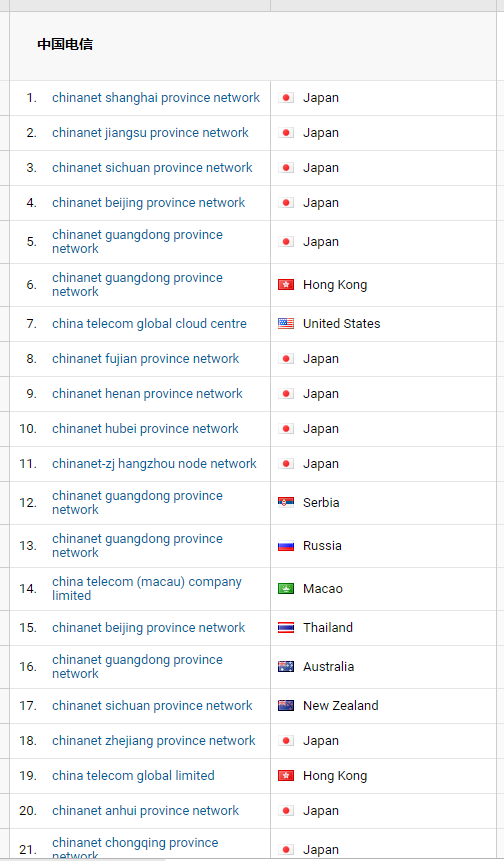This screenshot has height=861, width=504.
Task: Open chinanet fujian province network link
Action: [x=145, y=359]
